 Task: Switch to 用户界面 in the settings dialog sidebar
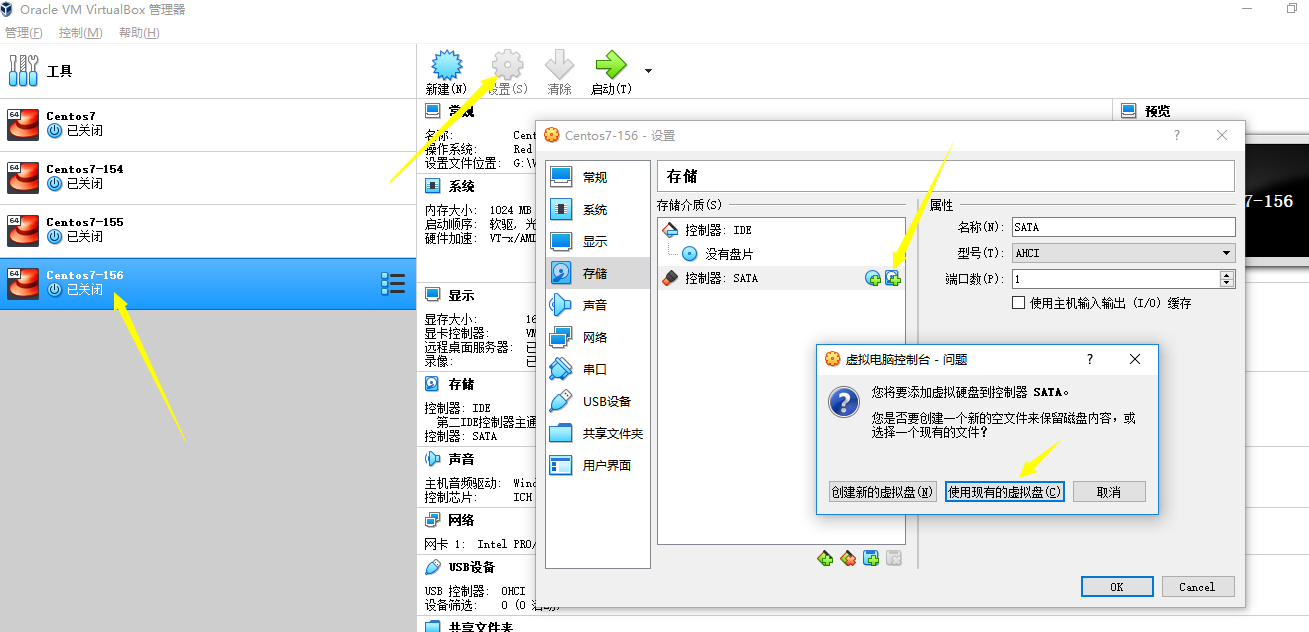tap(597, 465)
